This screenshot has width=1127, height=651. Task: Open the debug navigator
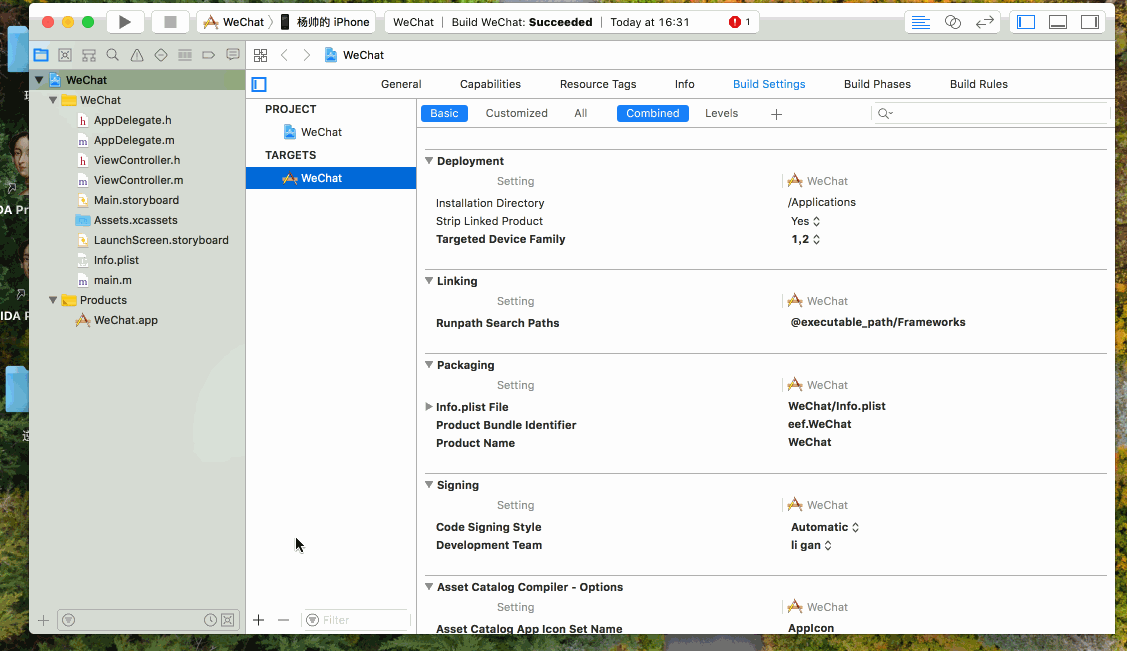(x=185, y=55)
